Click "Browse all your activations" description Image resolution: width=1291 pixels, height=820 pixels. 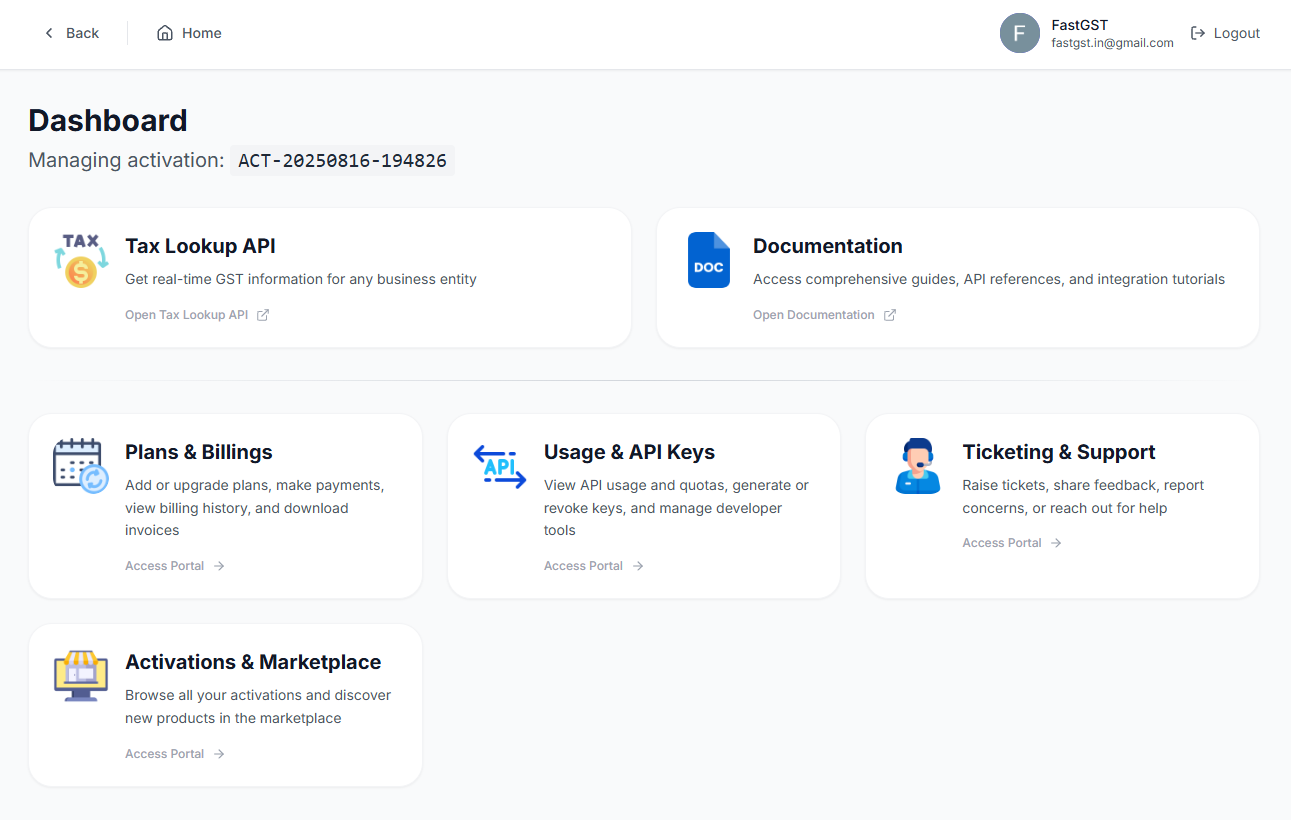tap(258, 707)
